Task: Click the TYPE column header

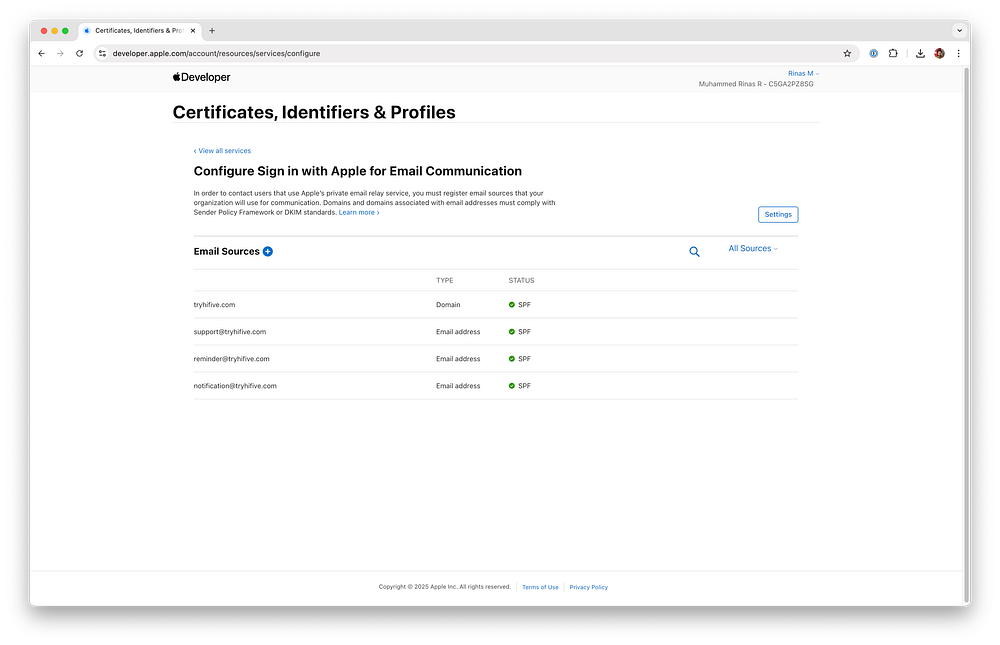Action: 445,281
